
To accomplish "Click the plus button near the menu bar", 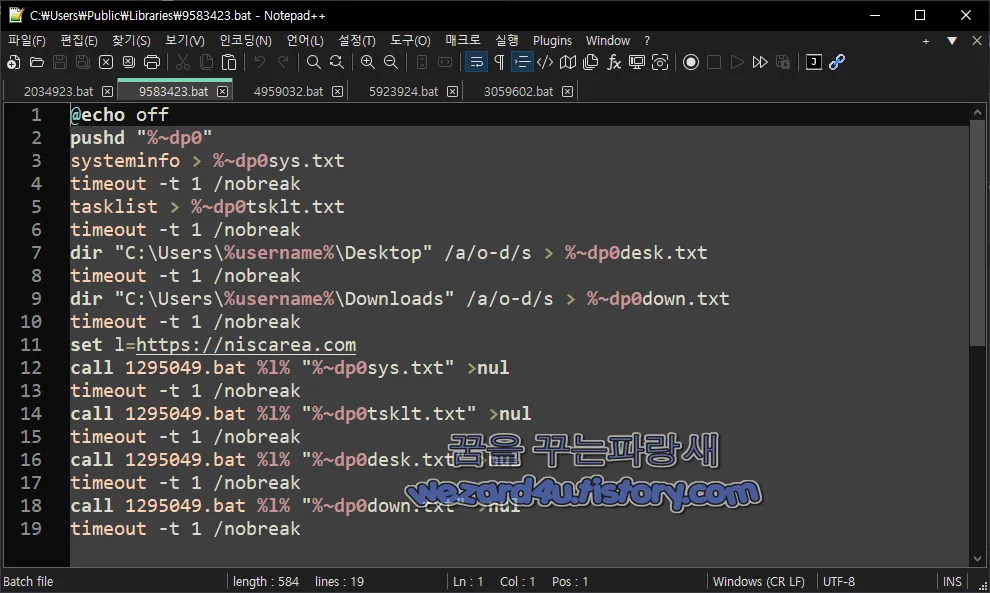I will coord(926,41).
